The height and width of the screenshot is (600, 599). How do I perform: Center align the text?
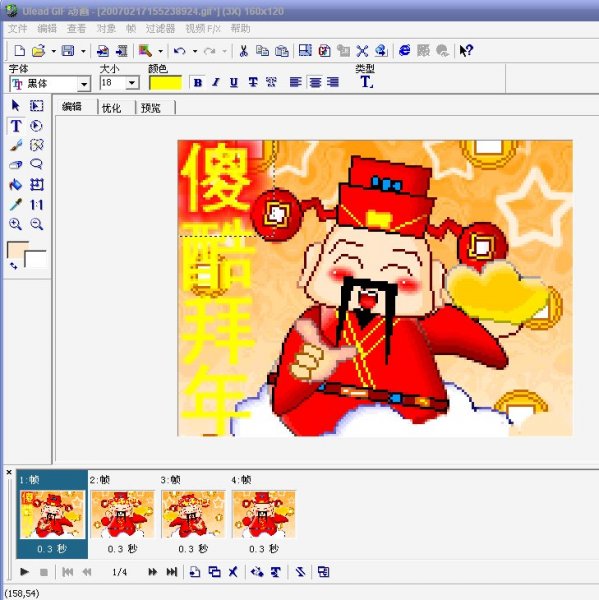315,82
